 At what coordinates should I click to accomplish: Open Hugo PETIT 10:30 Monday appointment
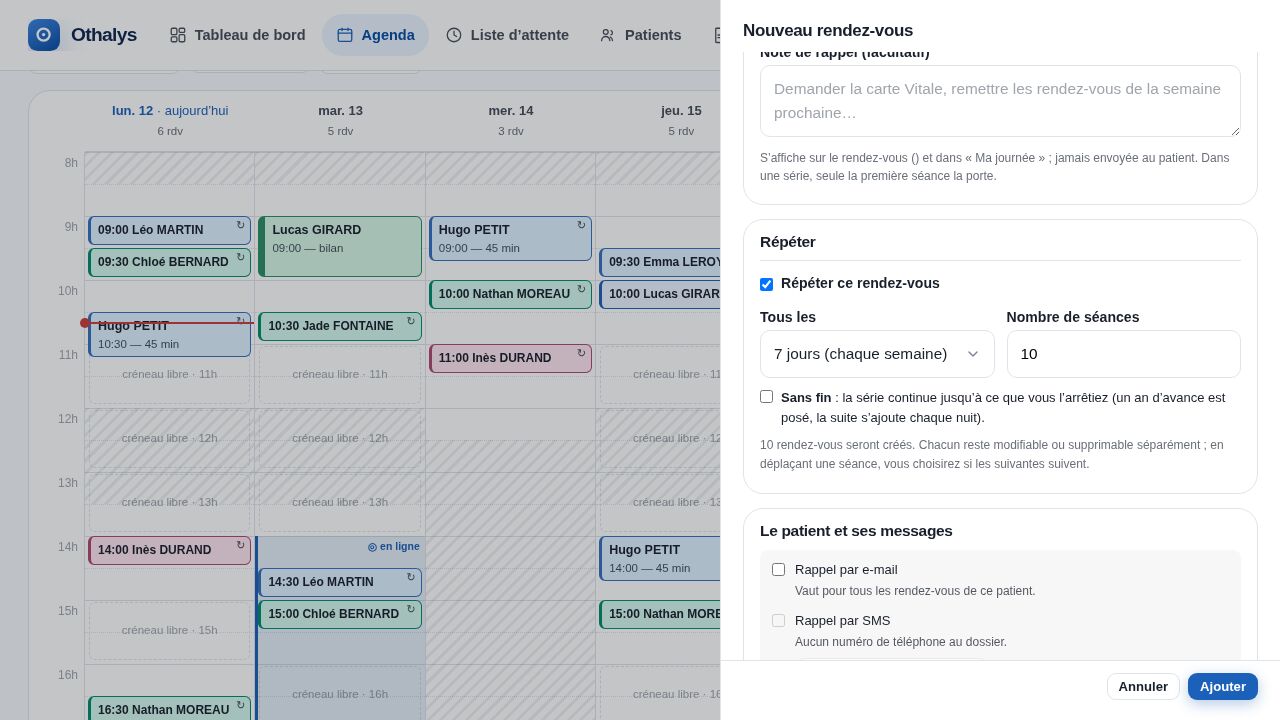click(x=170, y=335)
